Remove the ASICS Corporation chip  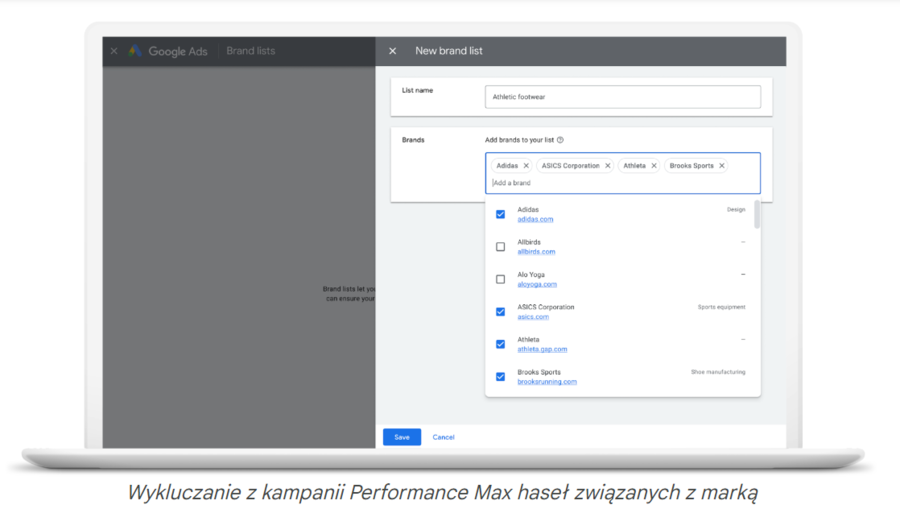tap(607, 166)
